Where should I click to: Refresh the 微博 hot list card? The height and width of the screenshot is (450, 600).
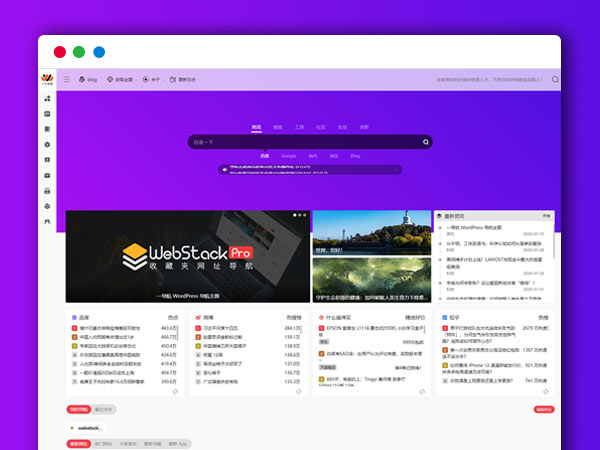pos(299,391)
